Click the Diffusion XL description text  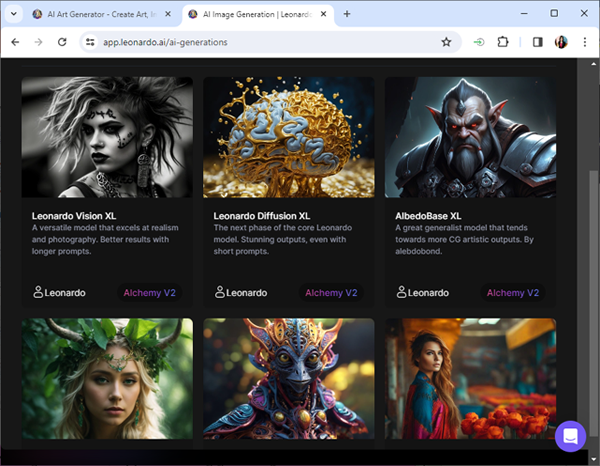pos(283,240)
